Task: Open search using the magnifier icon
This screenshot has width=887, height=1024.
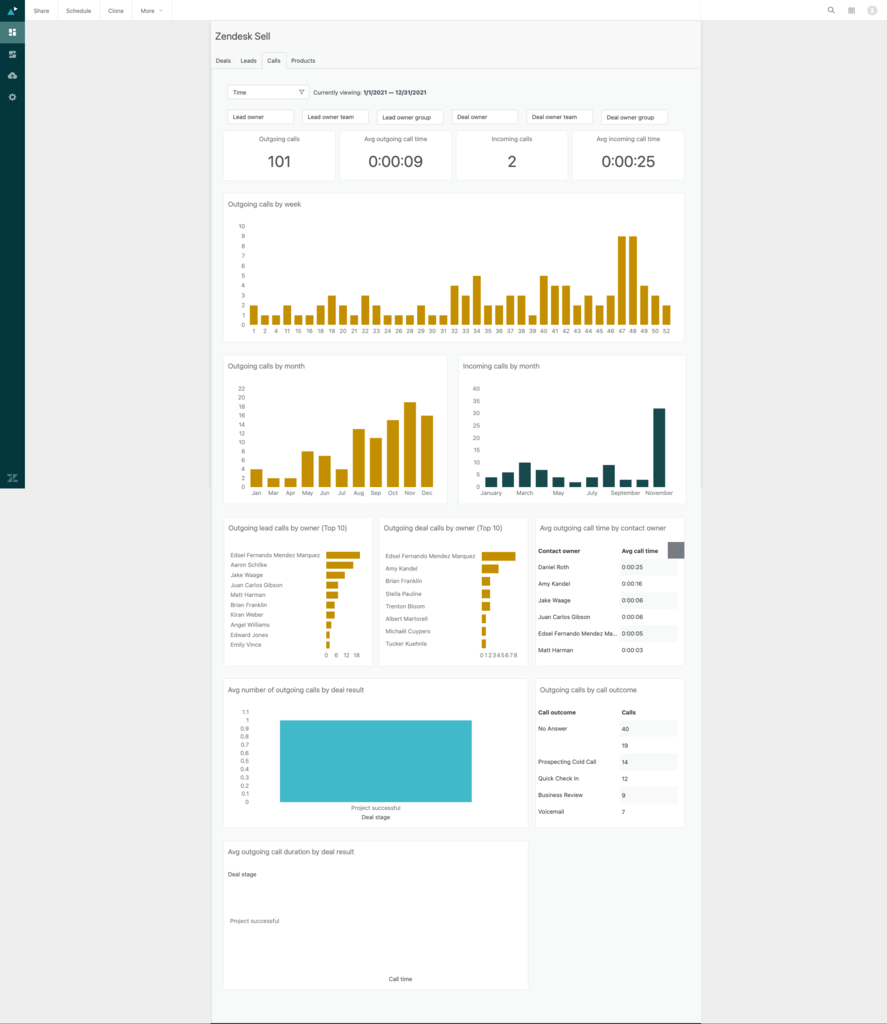Action: coord(830,10)
